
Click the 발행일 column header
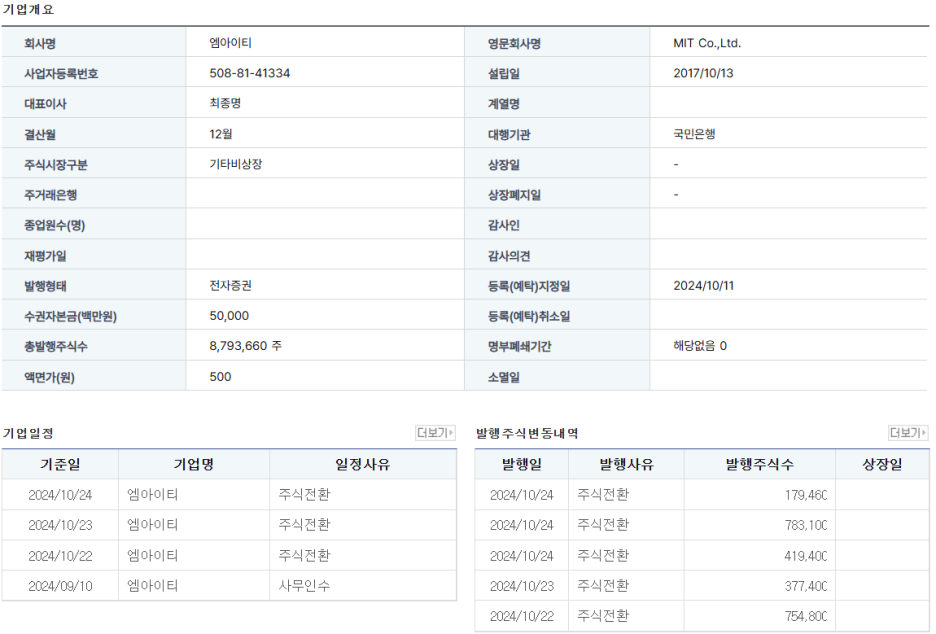tap(522, 464)
